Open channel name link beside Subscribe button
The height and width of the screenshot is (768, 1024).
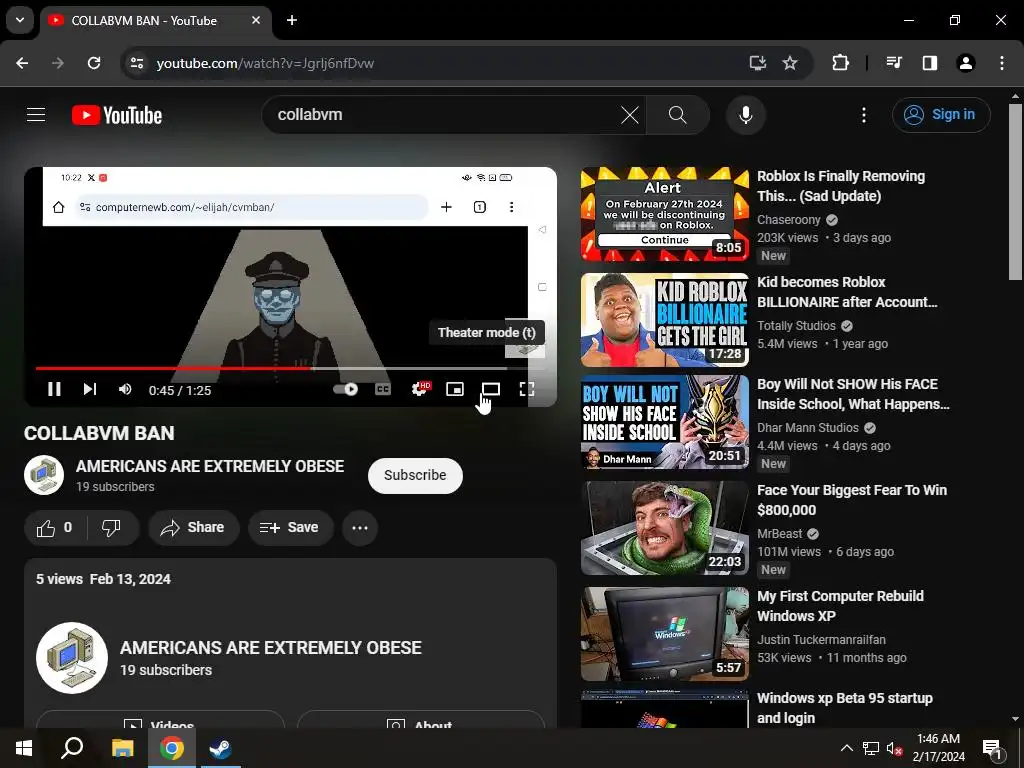click(210, 466)
